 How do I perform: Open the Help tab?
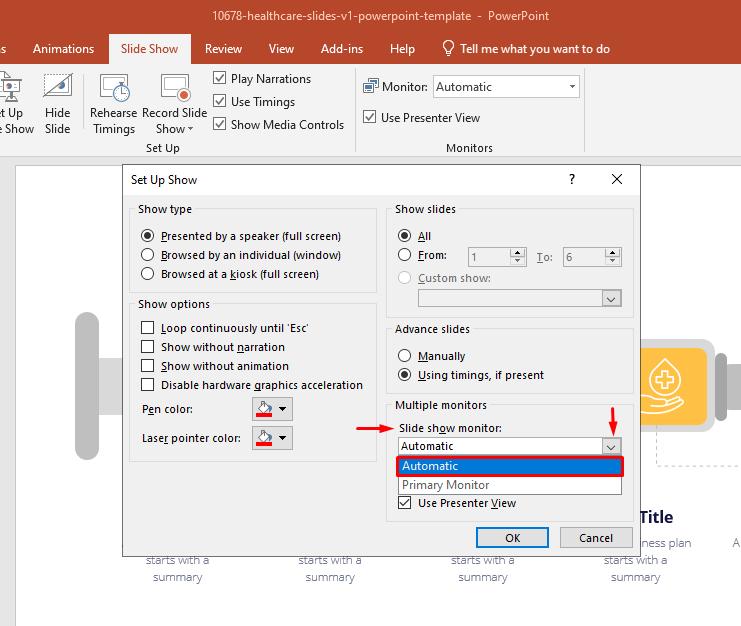[402, 49]
